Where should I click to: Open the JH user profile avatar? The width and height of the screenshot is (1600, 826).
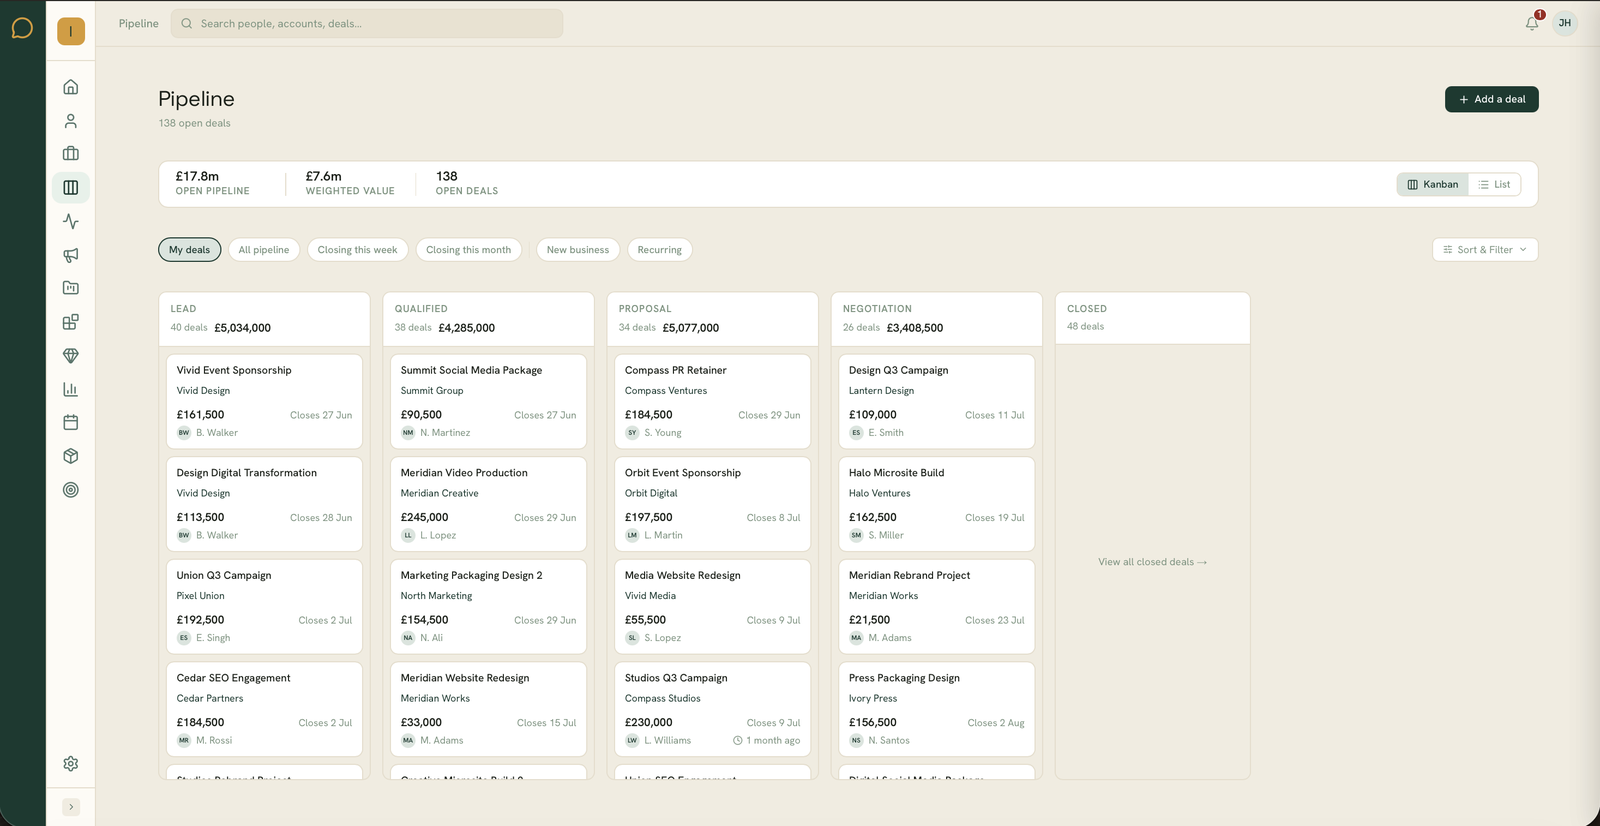pos(1565,23)
